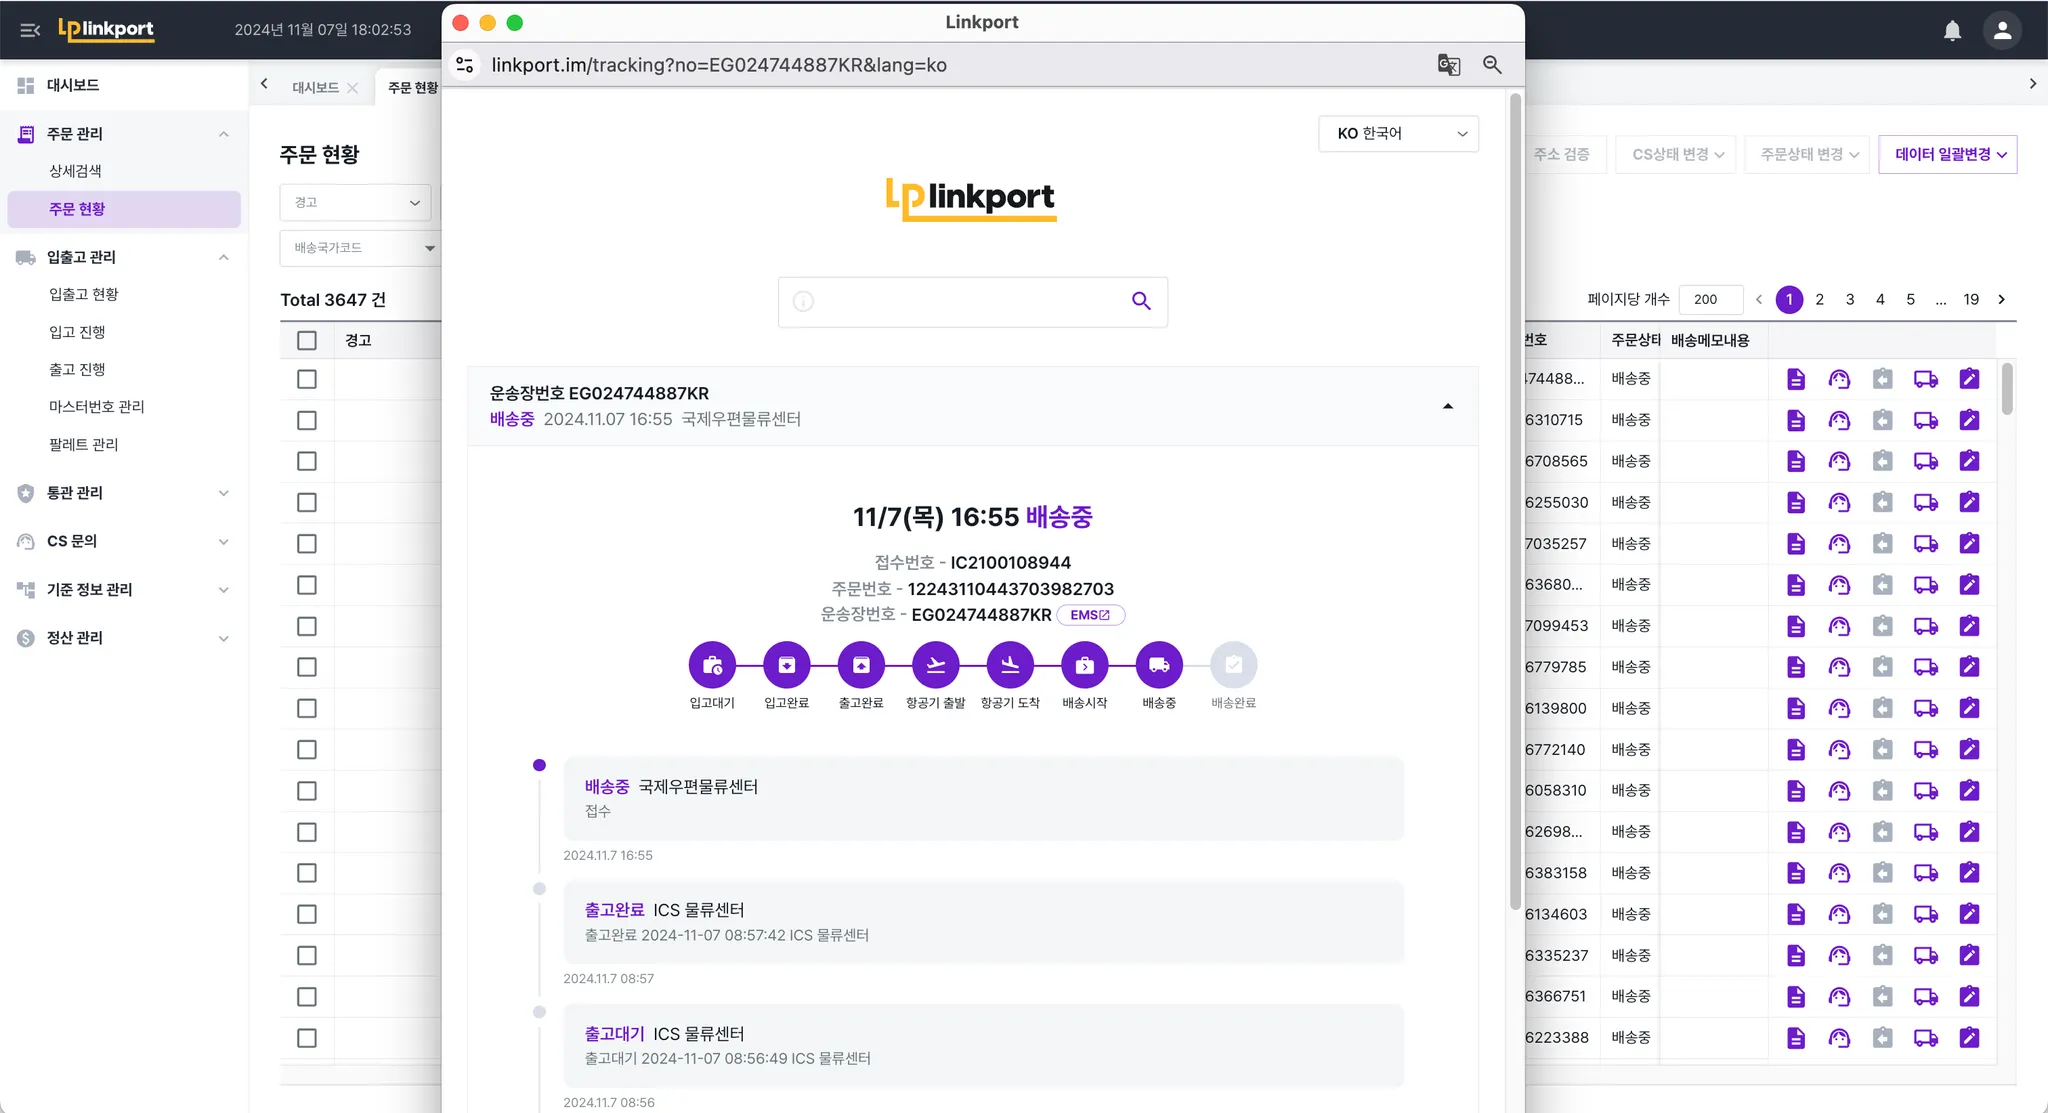This screenshot has height=1113, width=2048.
Task: Select 입출고 현황 in the sidebar
Action: coord(84,294)
